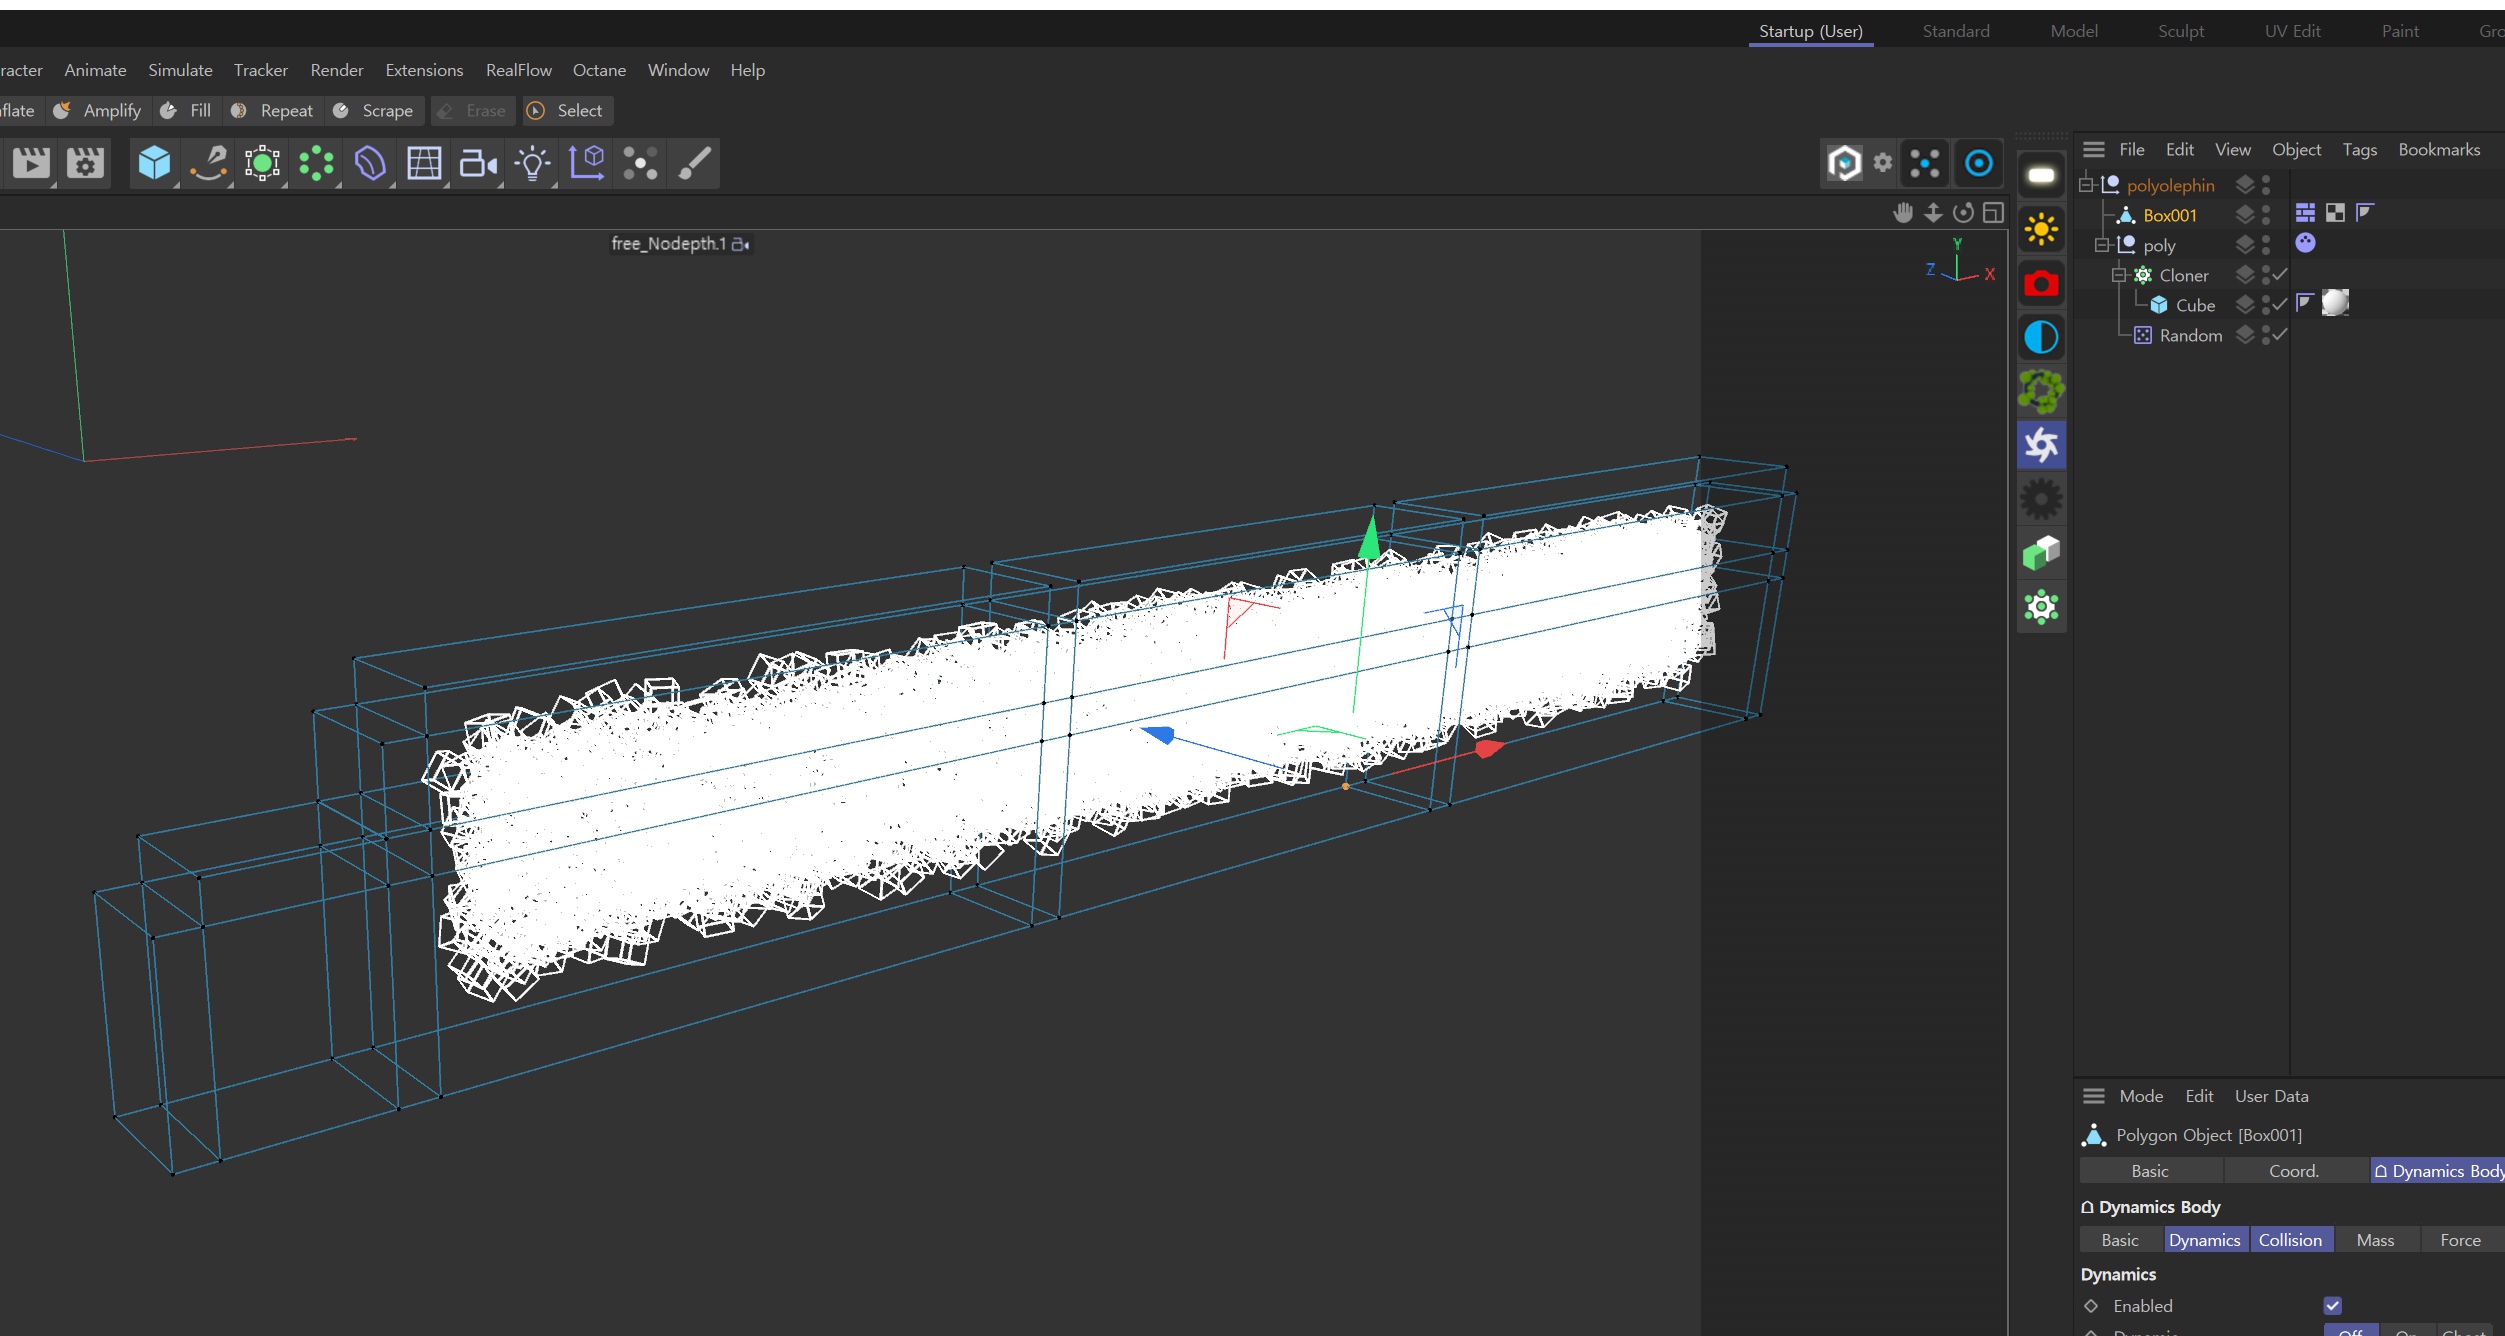Open Edit Render Settings clapperboard-gear icon

85,163
